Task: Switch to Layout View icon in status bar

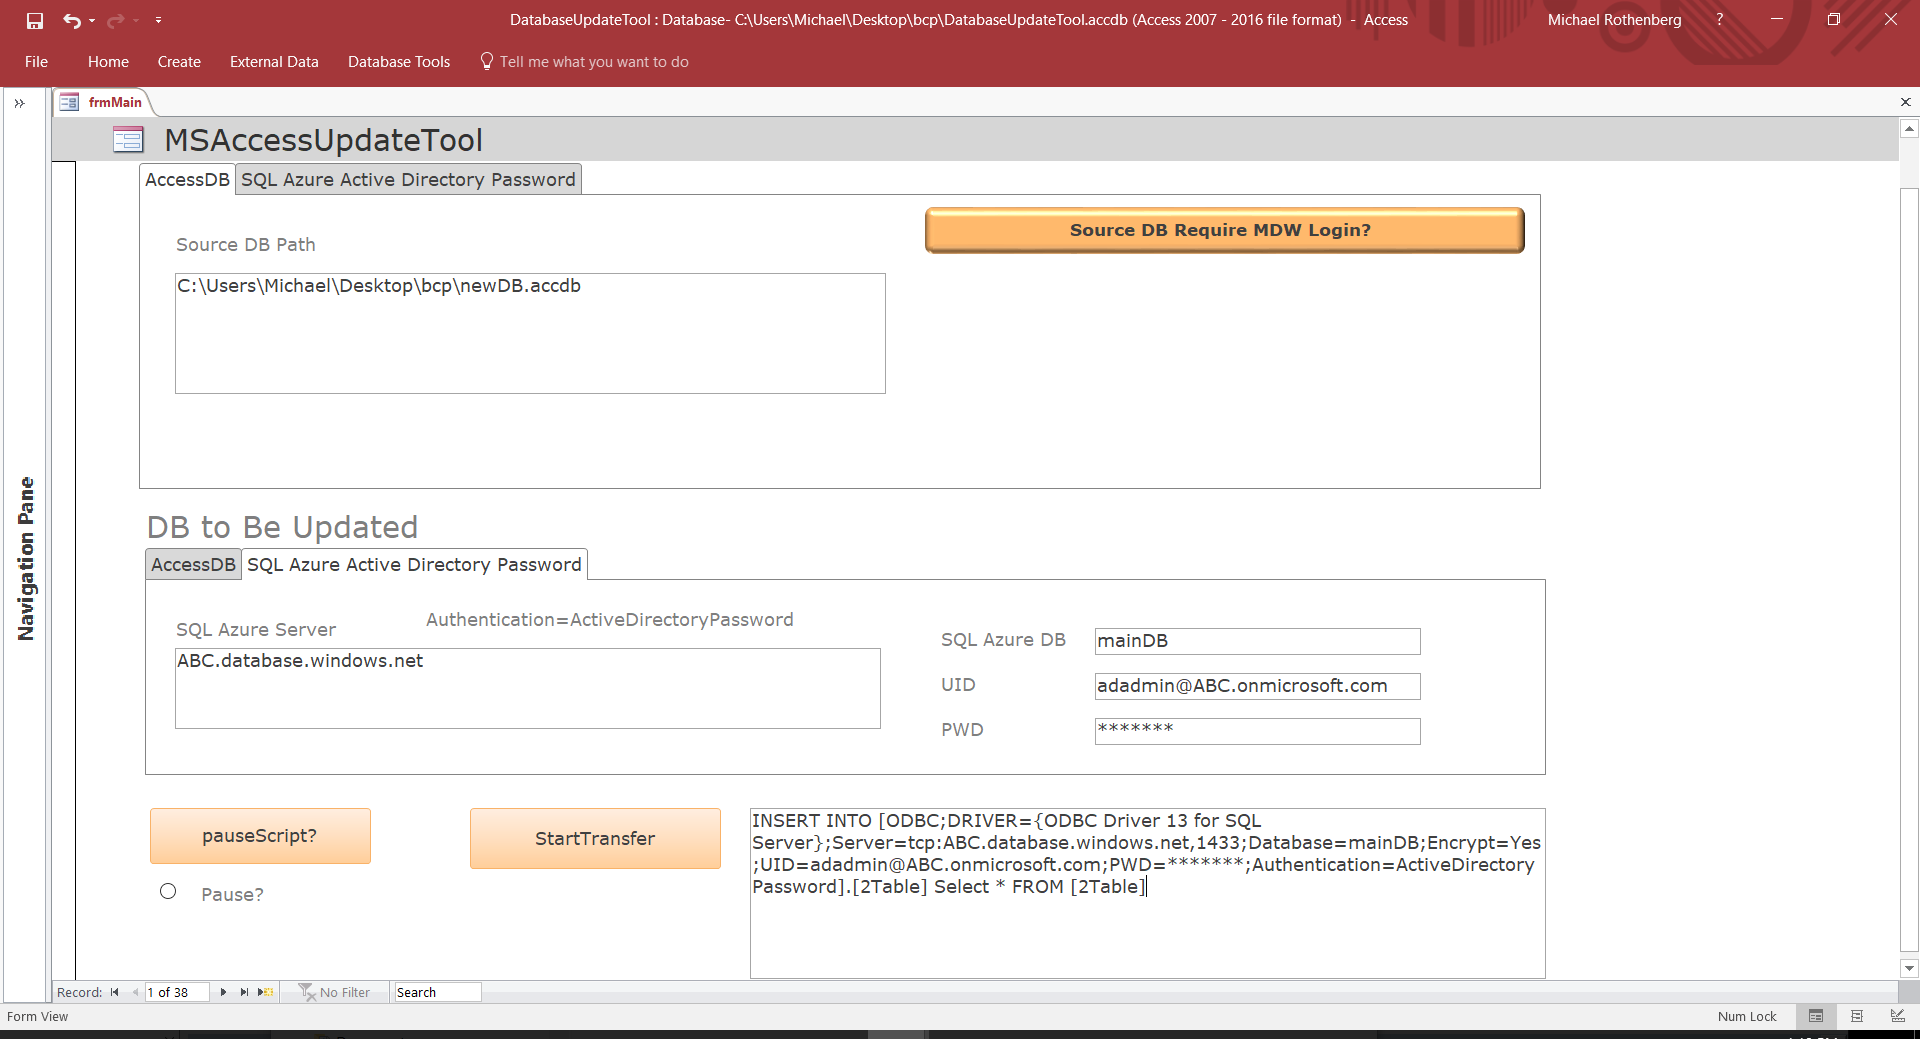Action: click(1857, 1016)
